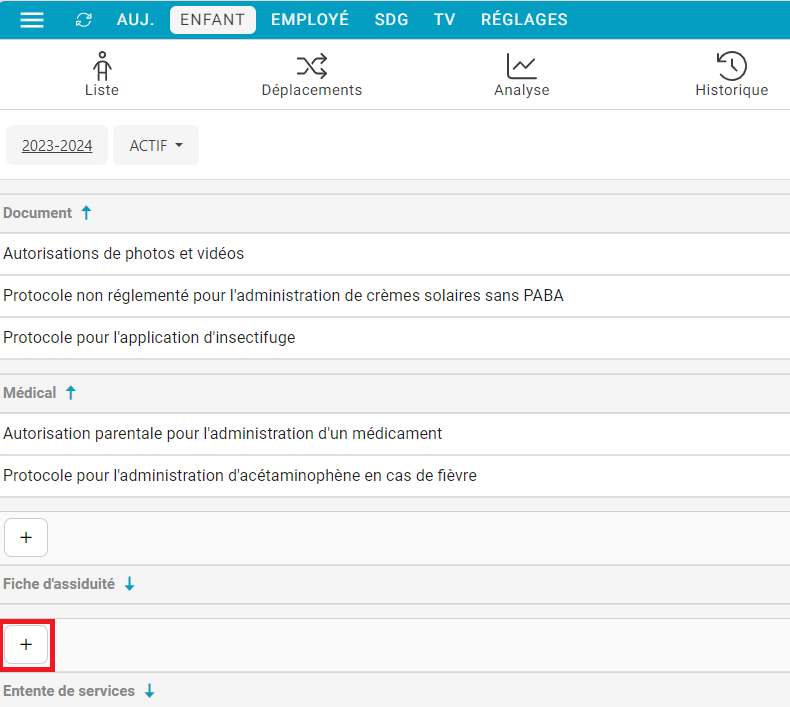Screen dimensions: 790x707
Task: Open the TV tab
Action: click(x=444, y=20)
